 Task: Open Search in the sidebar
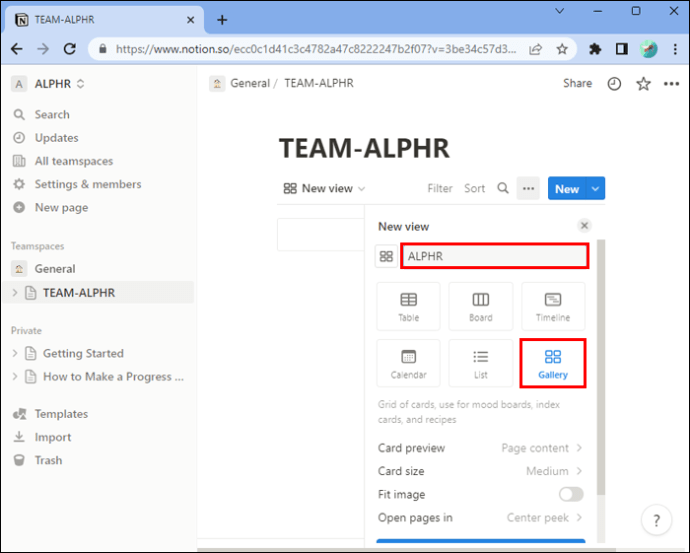click(x=52, y=114)
